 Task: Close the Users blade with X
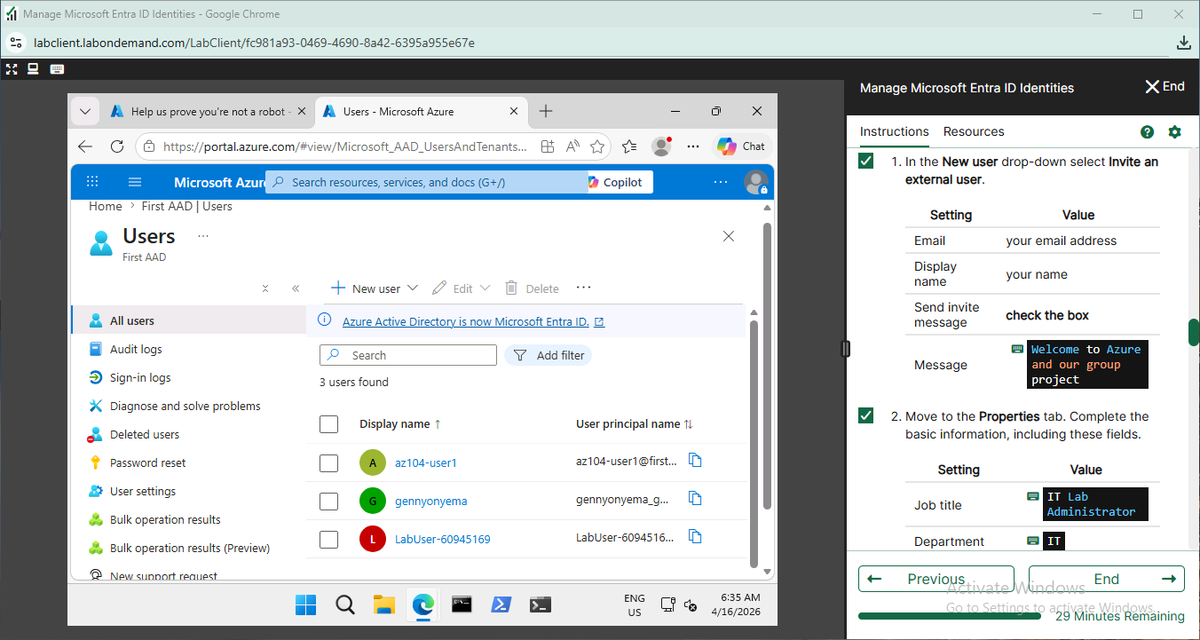click(x=728, y=236)
